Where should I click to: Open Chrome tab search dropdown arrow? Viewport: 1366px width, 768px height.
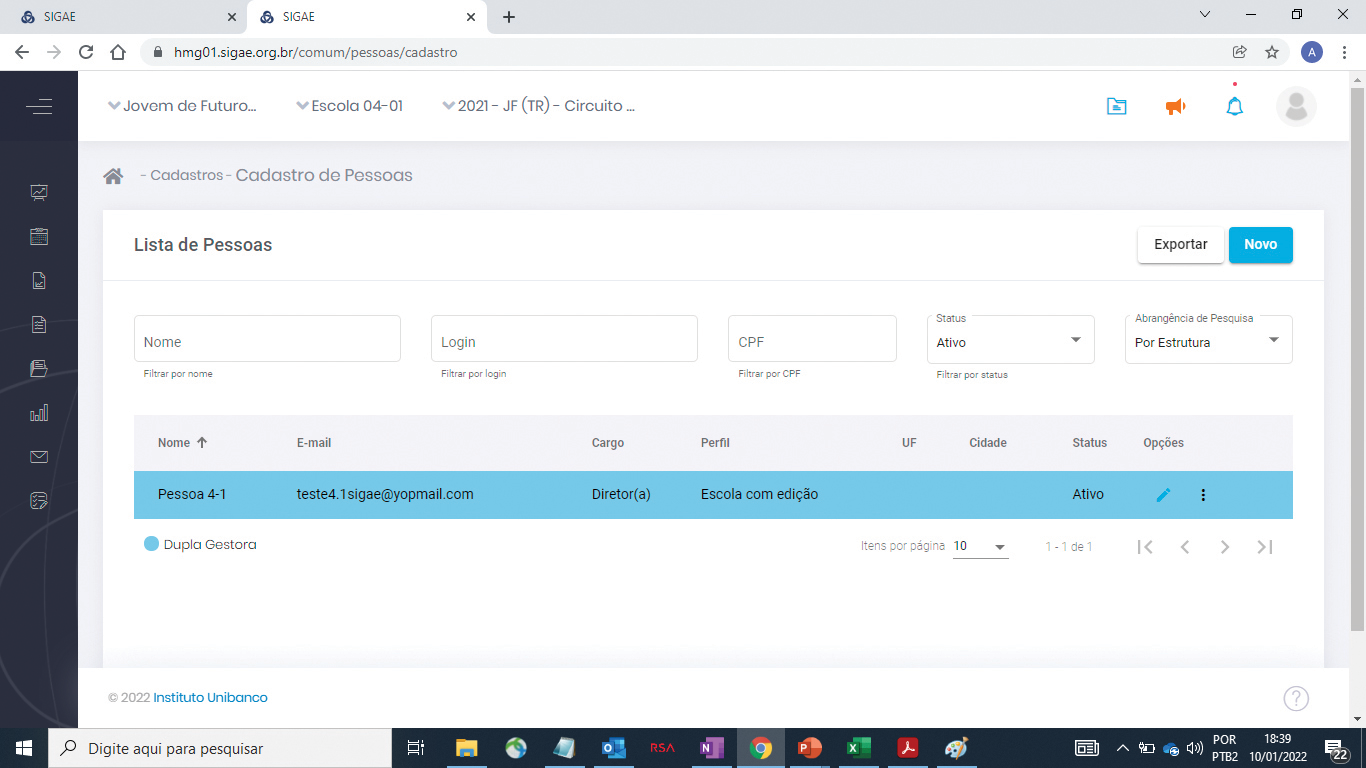point(1205,15)
